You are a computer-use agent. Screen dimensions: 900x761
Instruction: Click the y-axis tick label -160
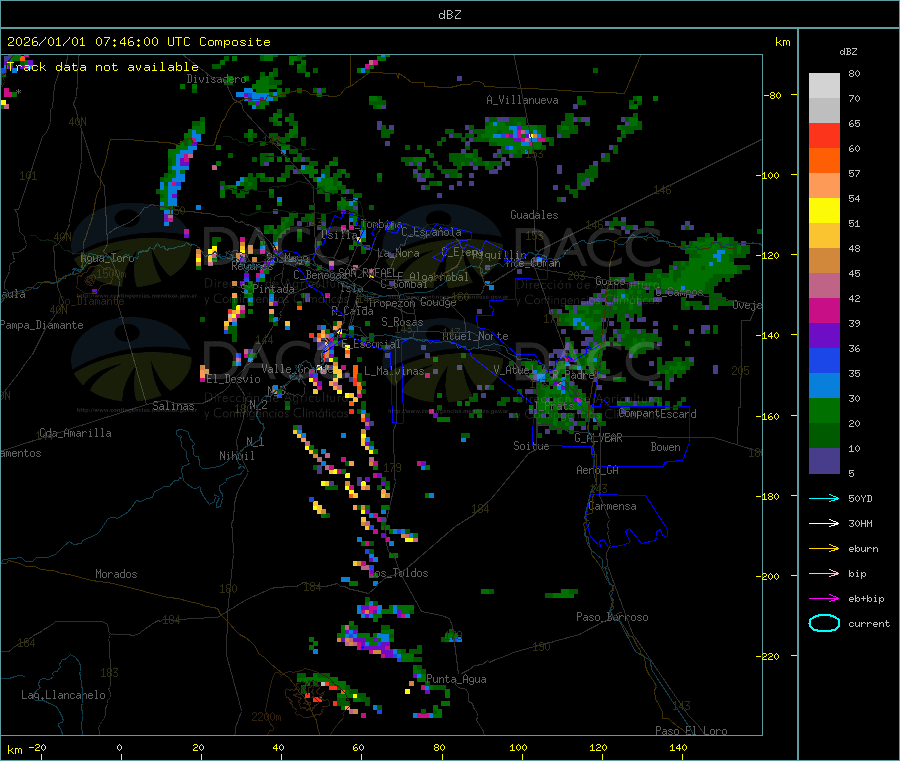pos(768,416)
